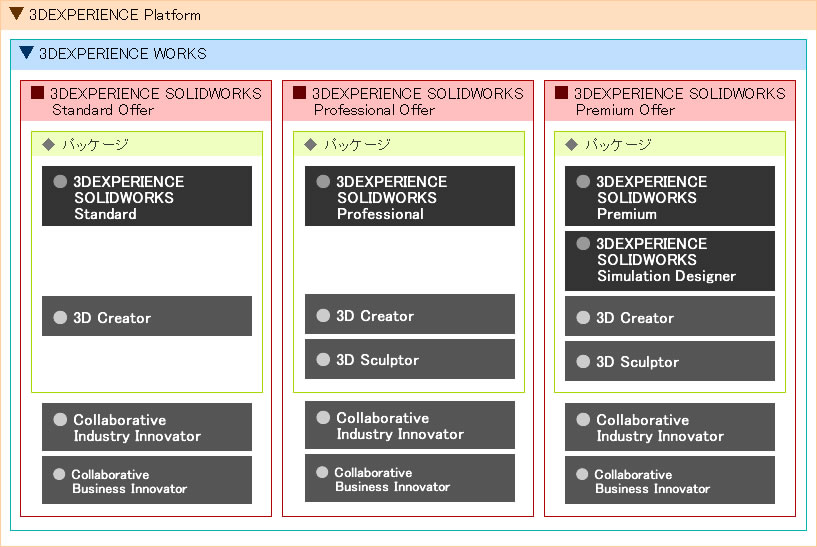817x547 pixels.
Task: Select 3D Sculptor in Premium Offer
Action: point(670,361)
